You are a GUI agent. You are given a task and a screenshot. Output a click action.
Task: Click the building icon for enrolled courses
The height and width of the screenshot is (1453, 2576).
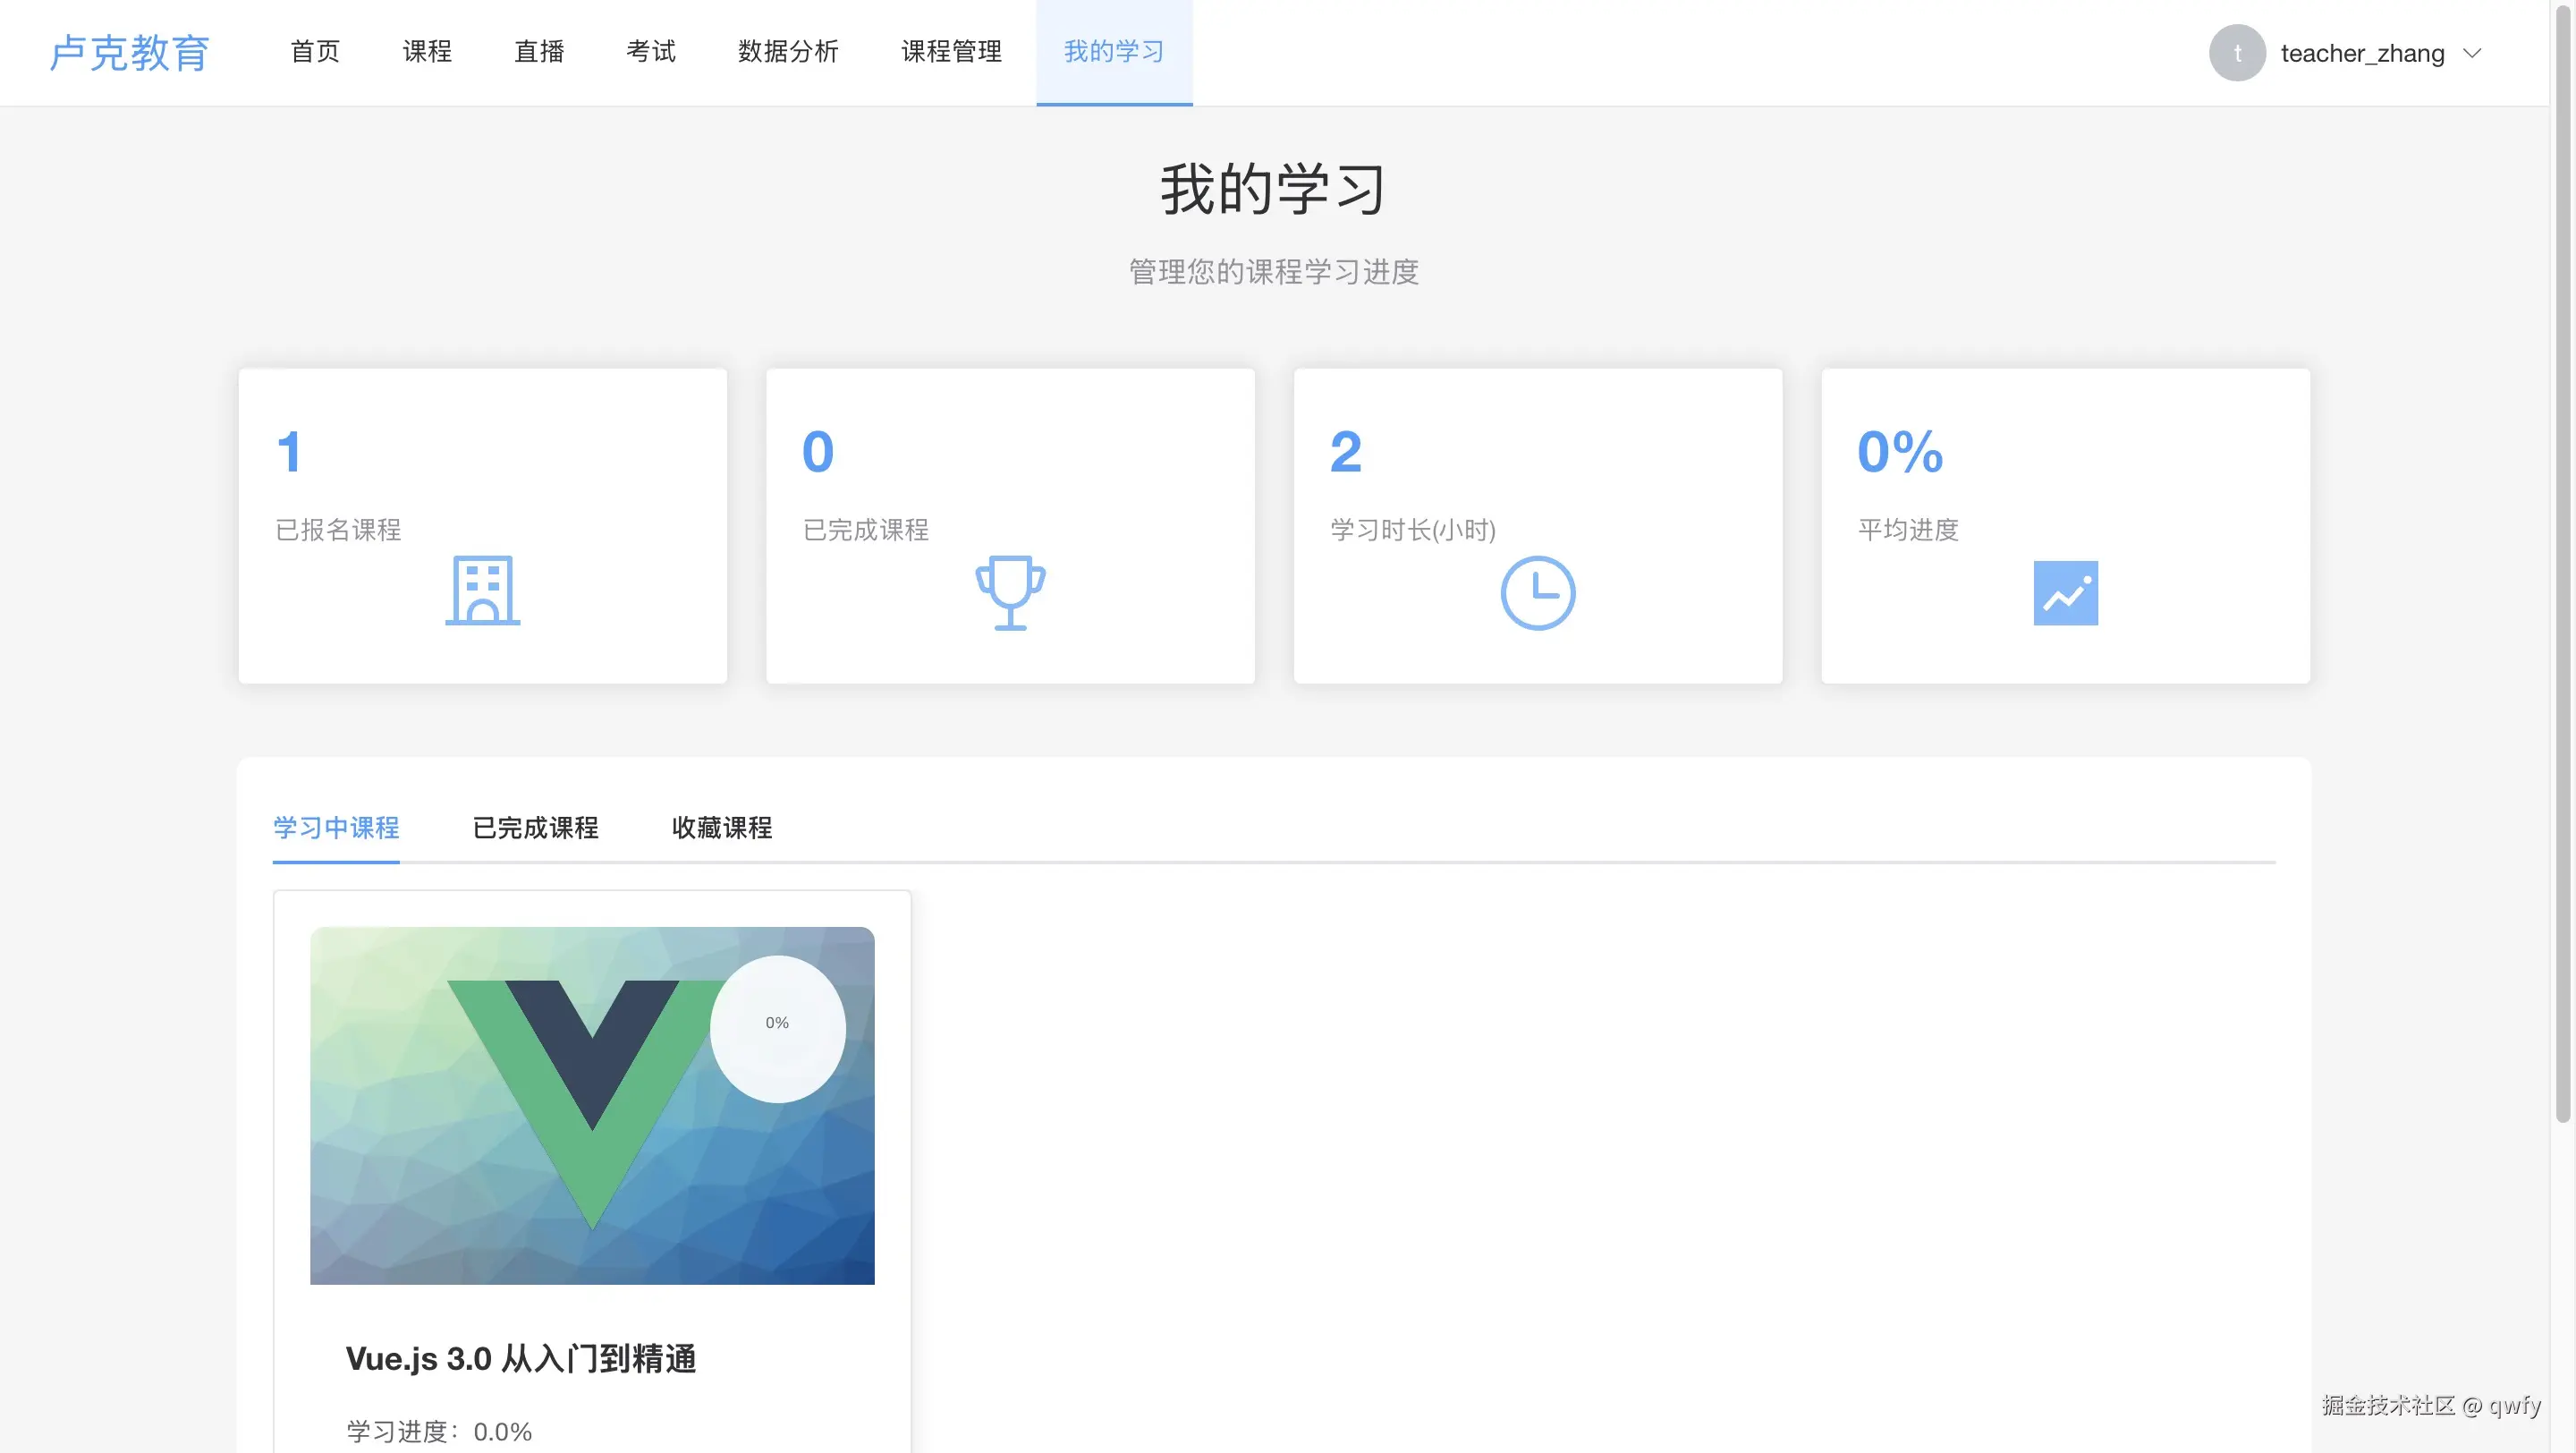click(482, 591)
